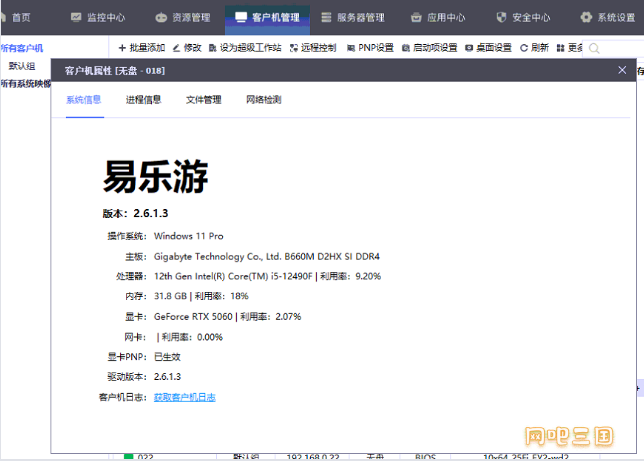Click the i5-12490F processor text

[x=233, y=277]
